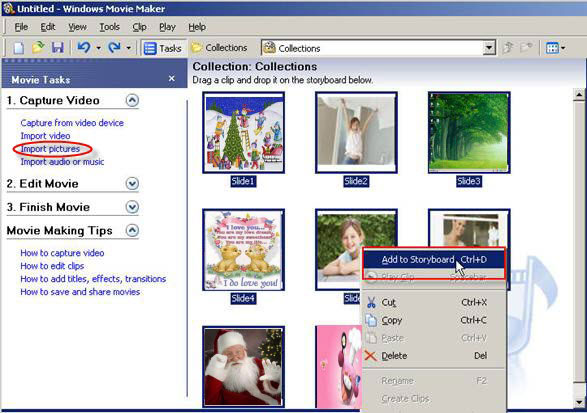Click the Undo arrow icon
Screen dimensions: 587x413
(83, 48)
